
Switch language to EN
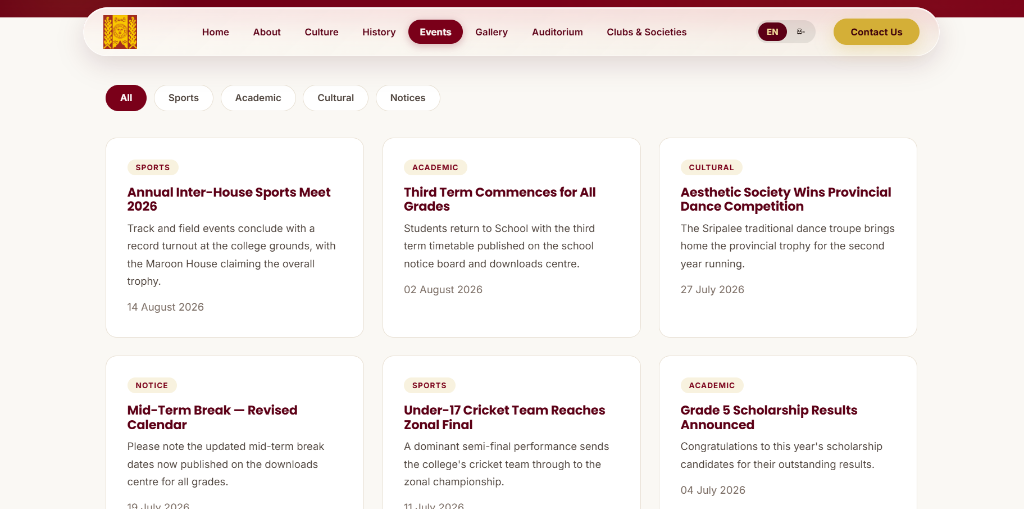pos(773,32)
